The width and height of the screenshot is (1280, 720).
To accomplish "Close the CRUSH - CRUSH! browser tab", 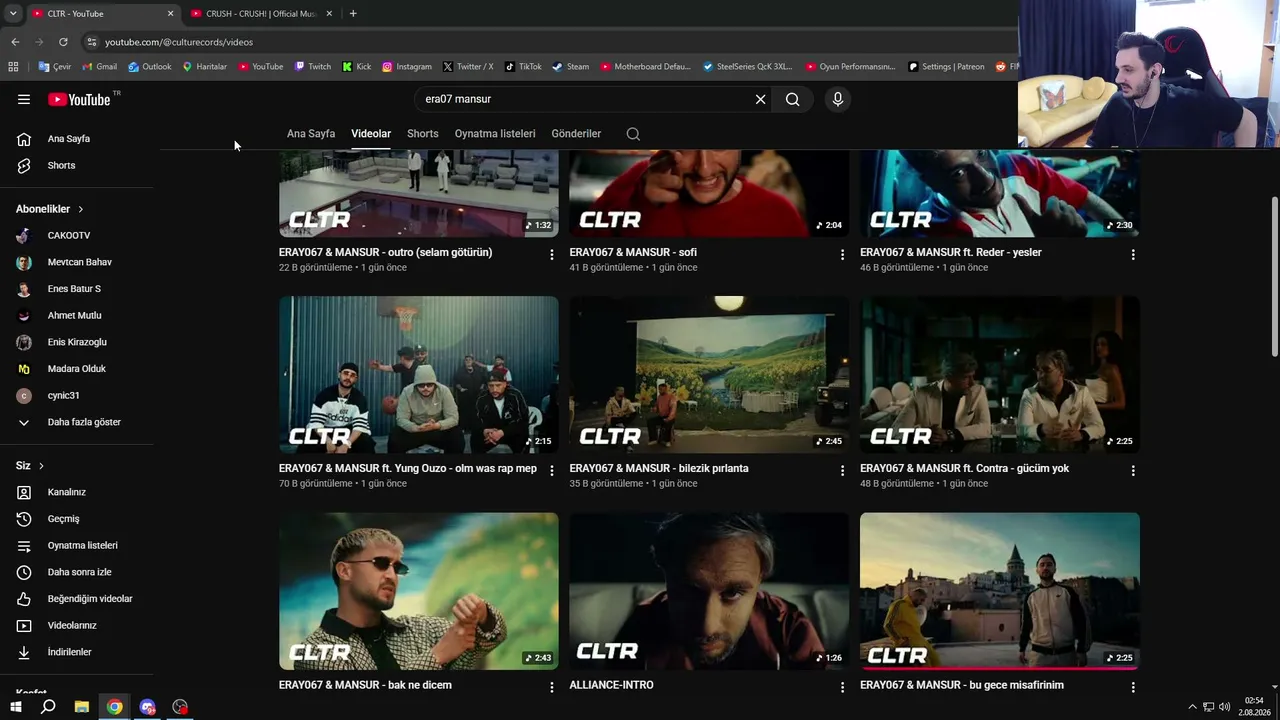I will 329,14.
